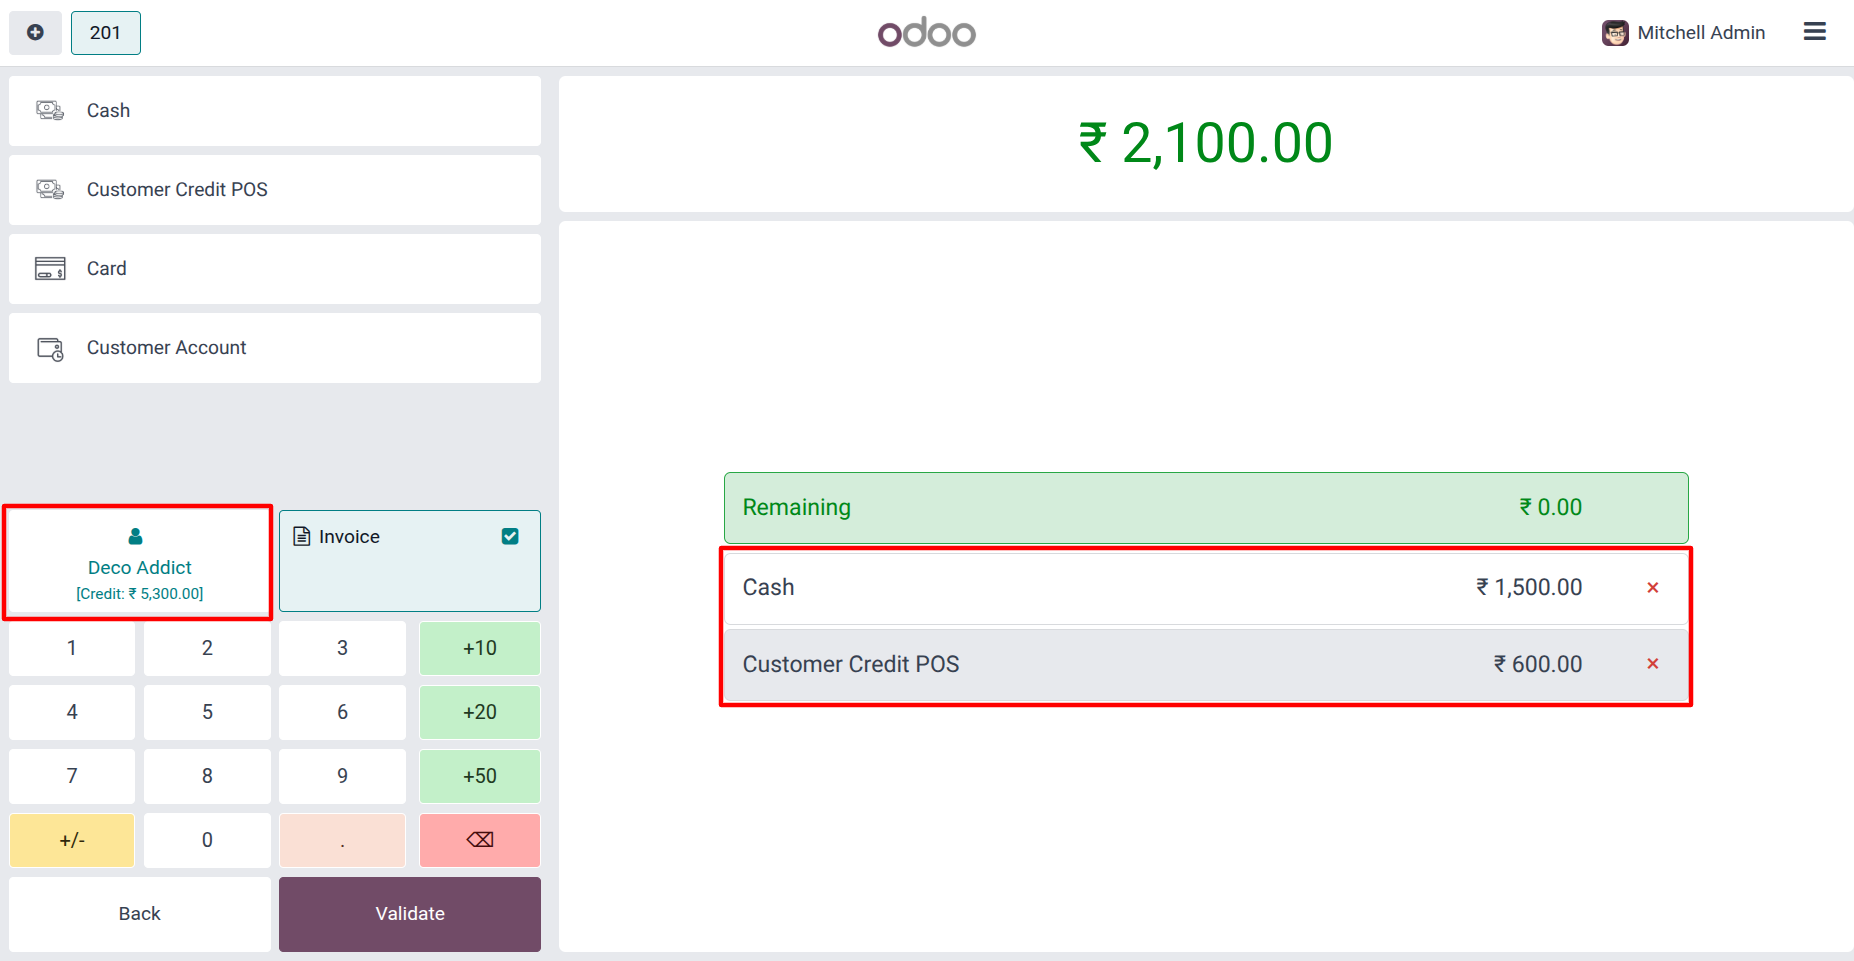This screenshot has width=1854, height=961.
Task: Click the Validate button
Action: tap(410, 914)
